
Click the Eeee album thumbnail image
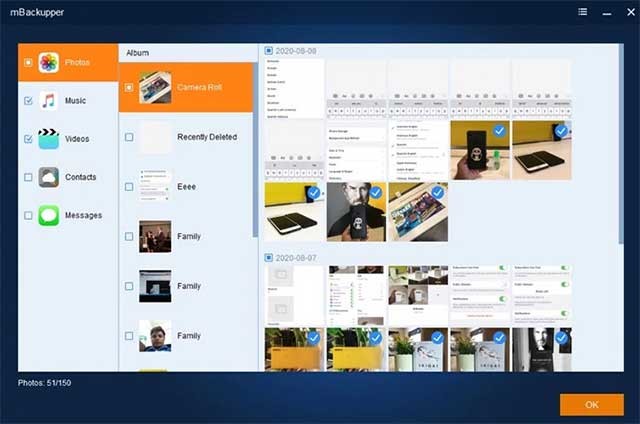[x=155, y=186]
